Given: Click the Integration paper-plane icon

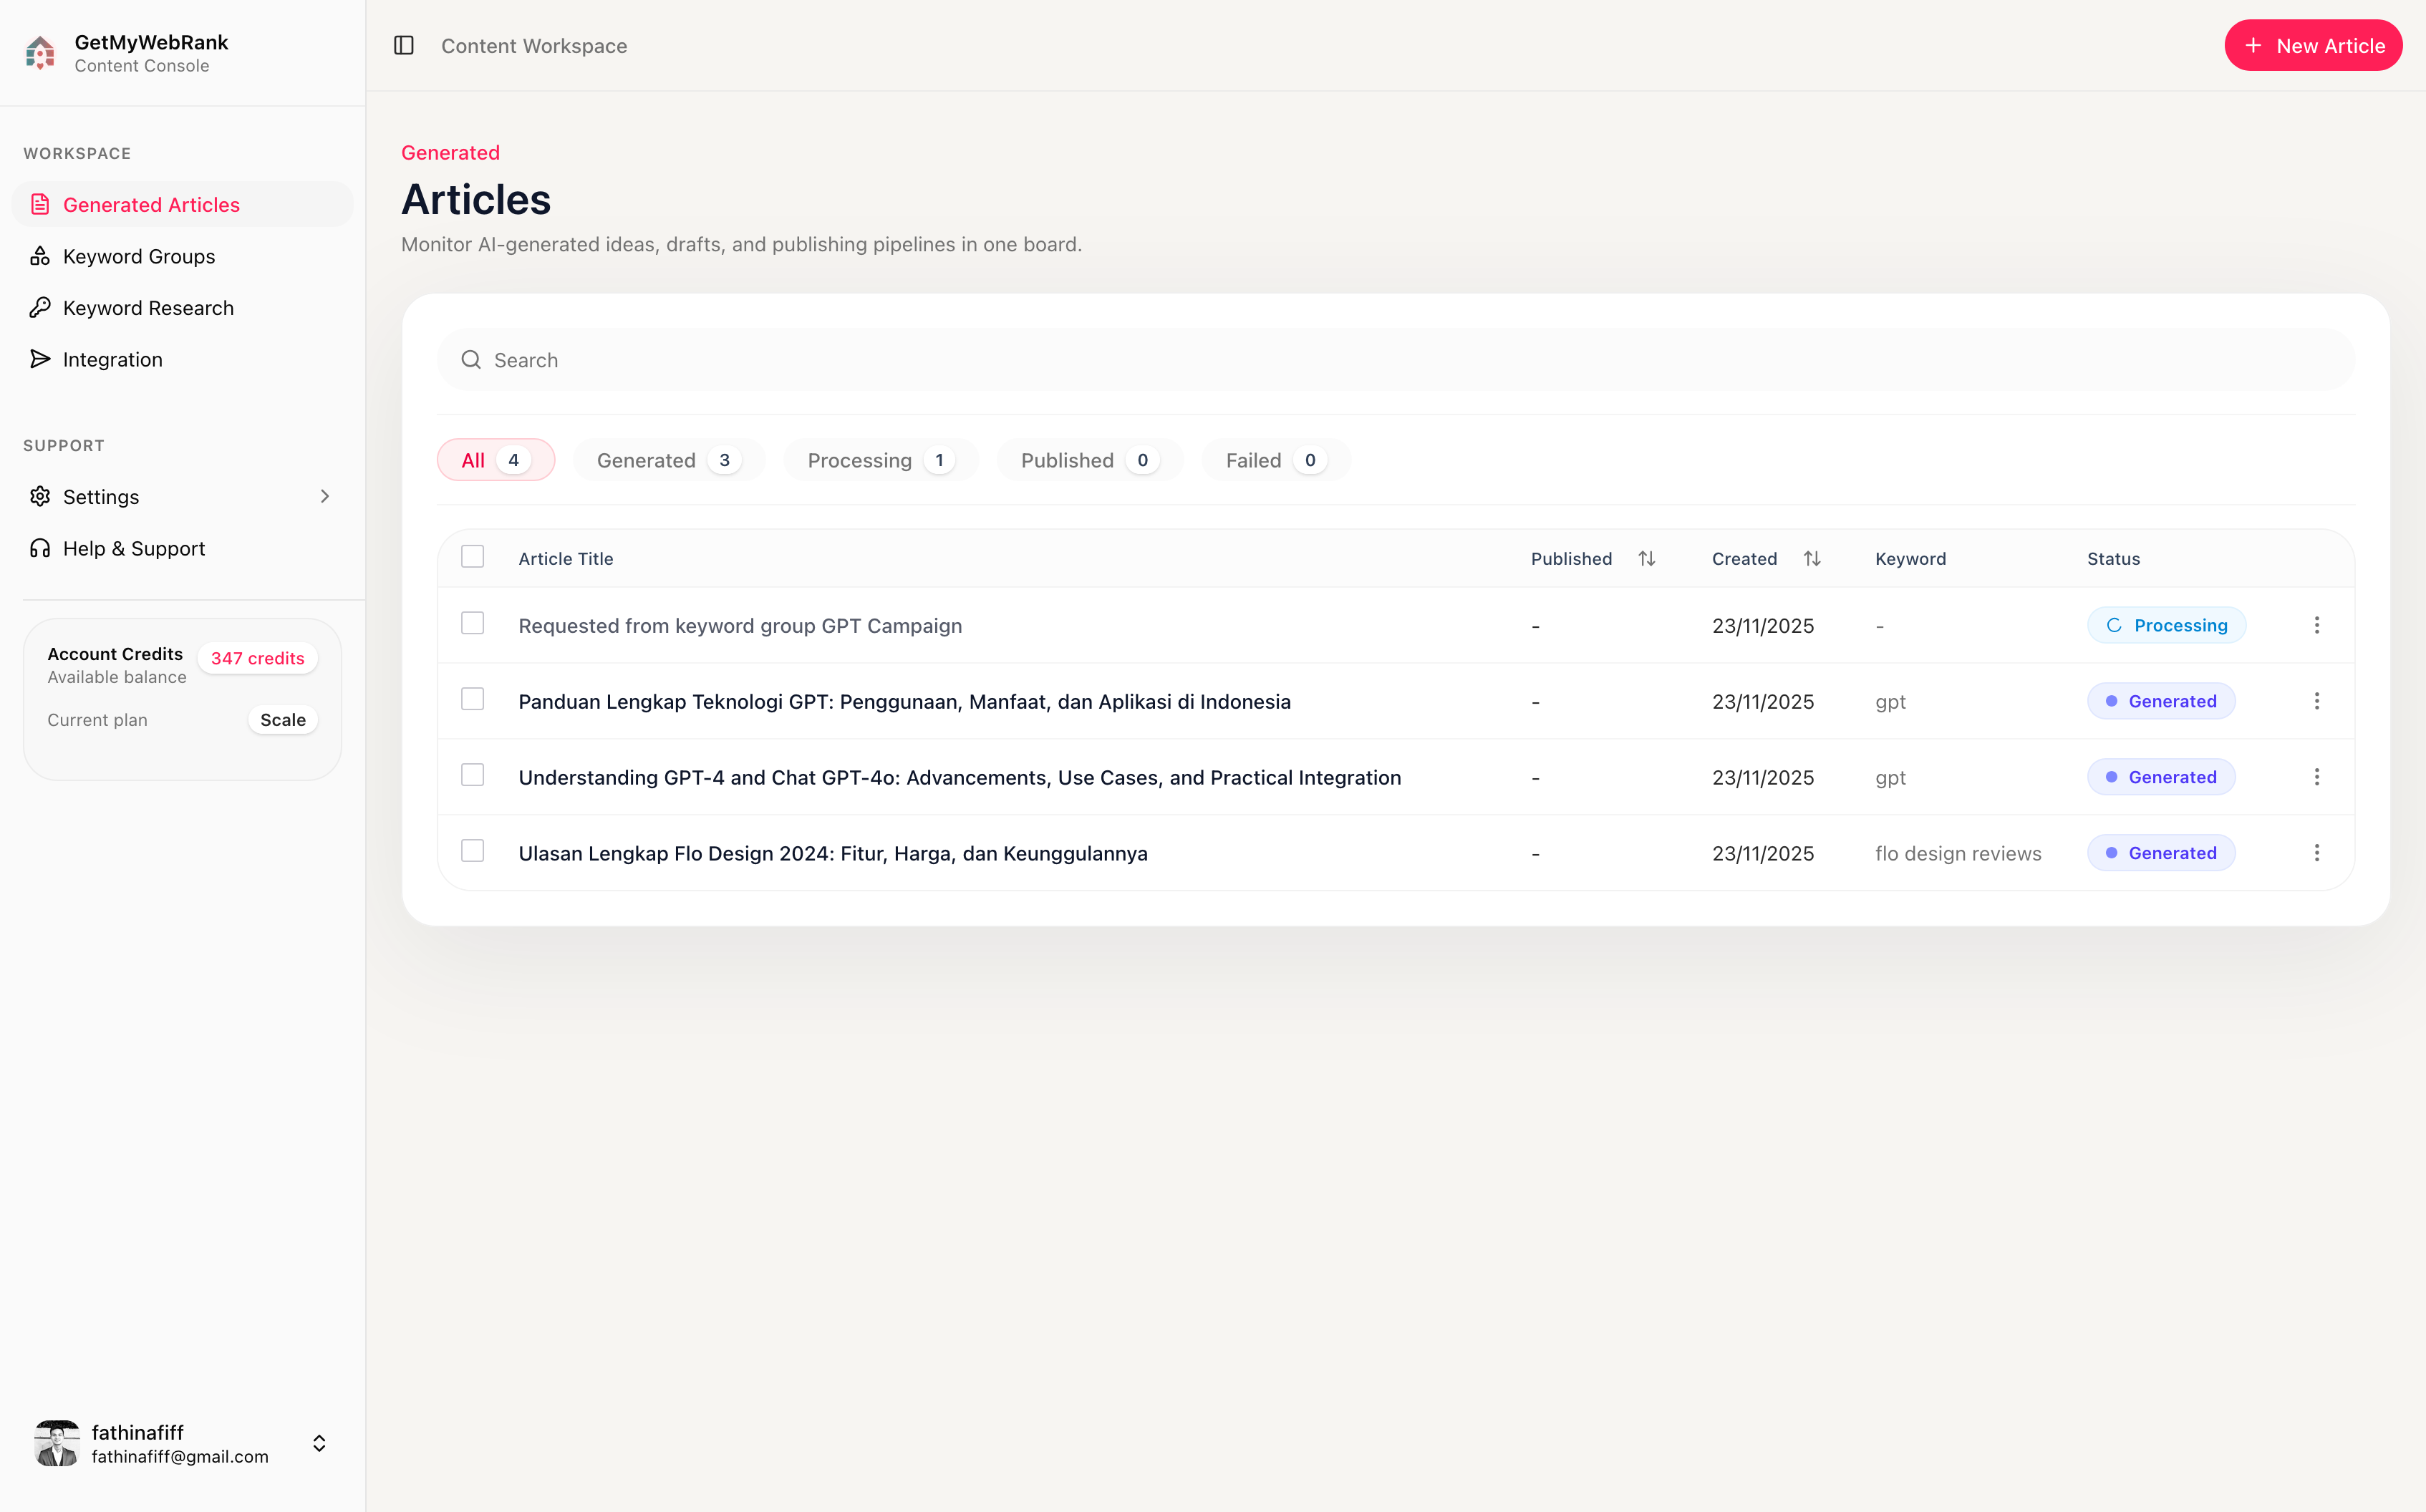Looking at the screenshot, I should point(40,359).
